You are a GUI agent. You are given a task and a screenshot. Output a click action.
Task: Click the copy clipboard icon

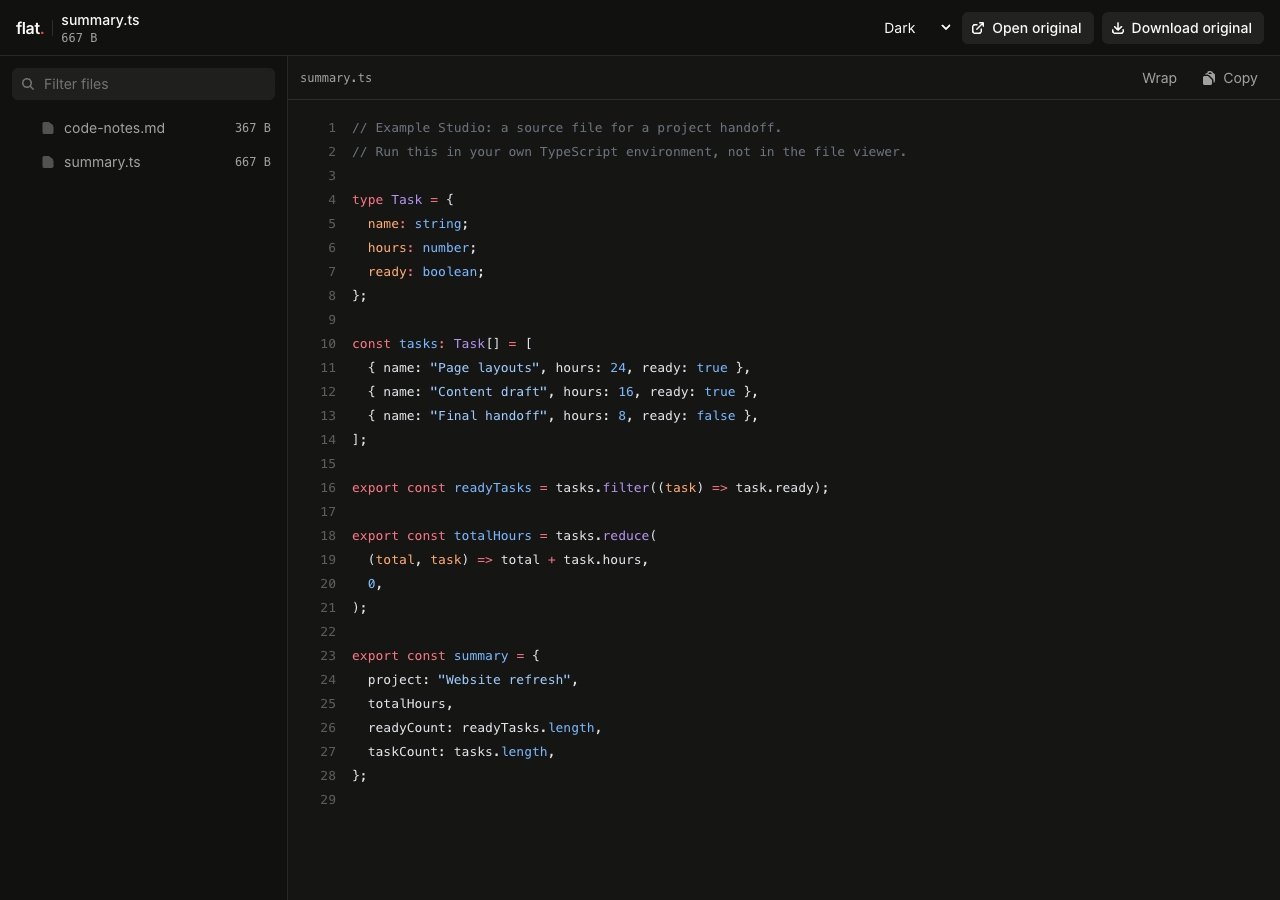coord(1209,78)
